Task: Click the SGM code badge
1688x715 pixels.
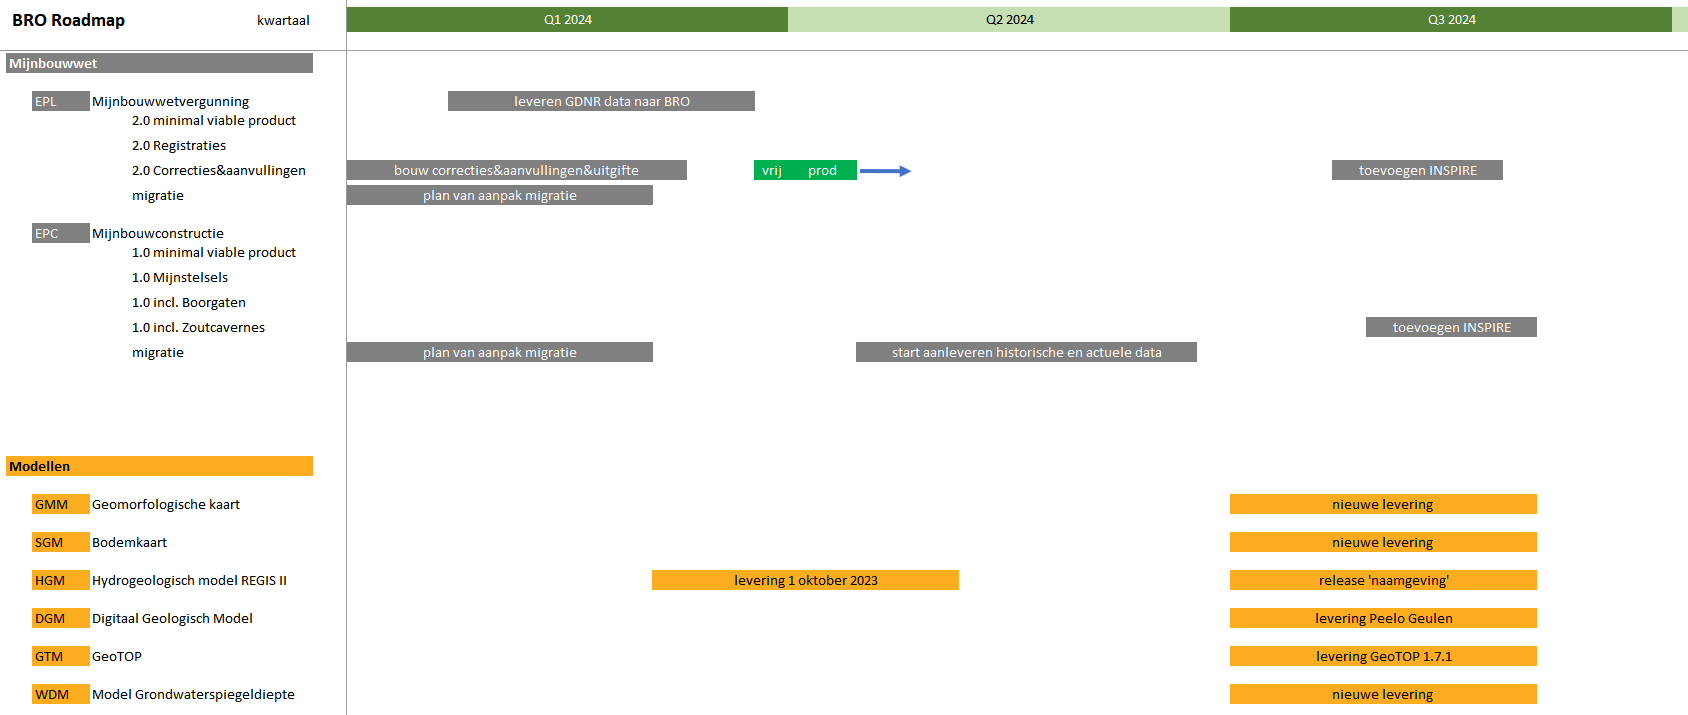Action: pos(60,543)
